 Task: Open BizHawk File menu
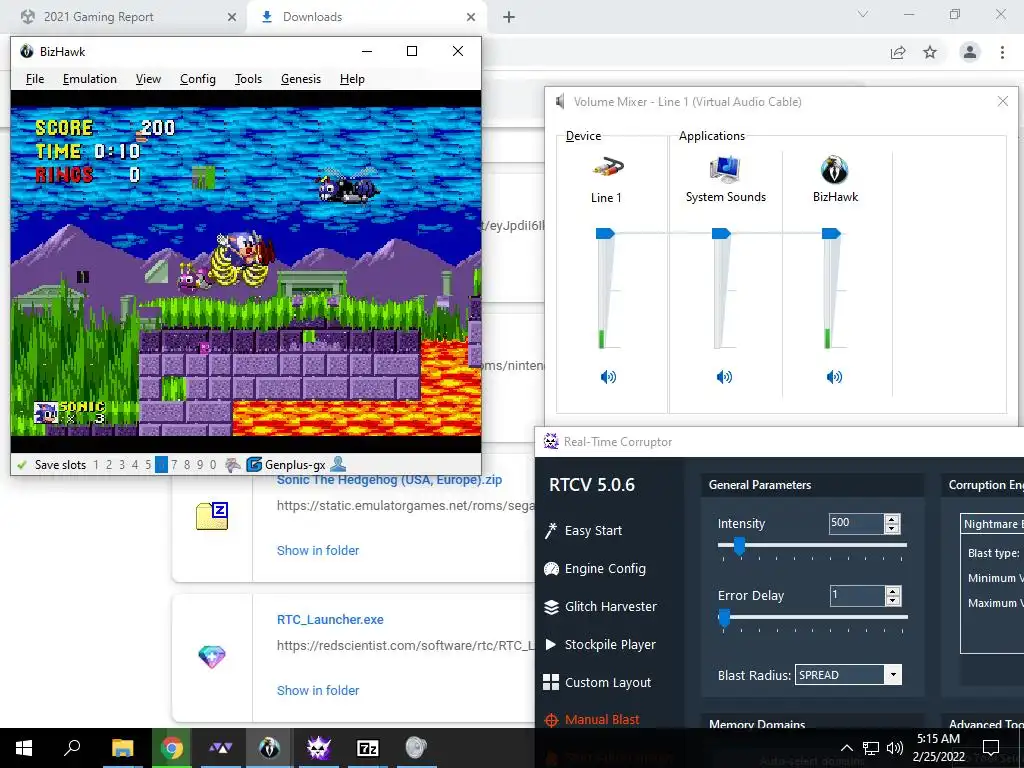pyautogui.click(x=35, y=79)
